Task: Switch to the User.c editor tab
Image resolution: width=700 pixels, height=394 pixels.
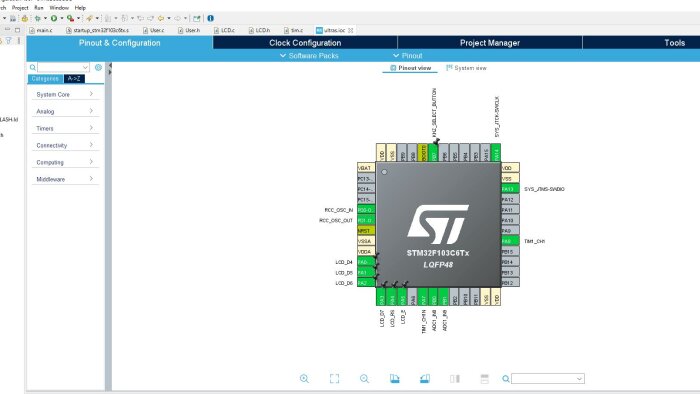Action: 153,30
